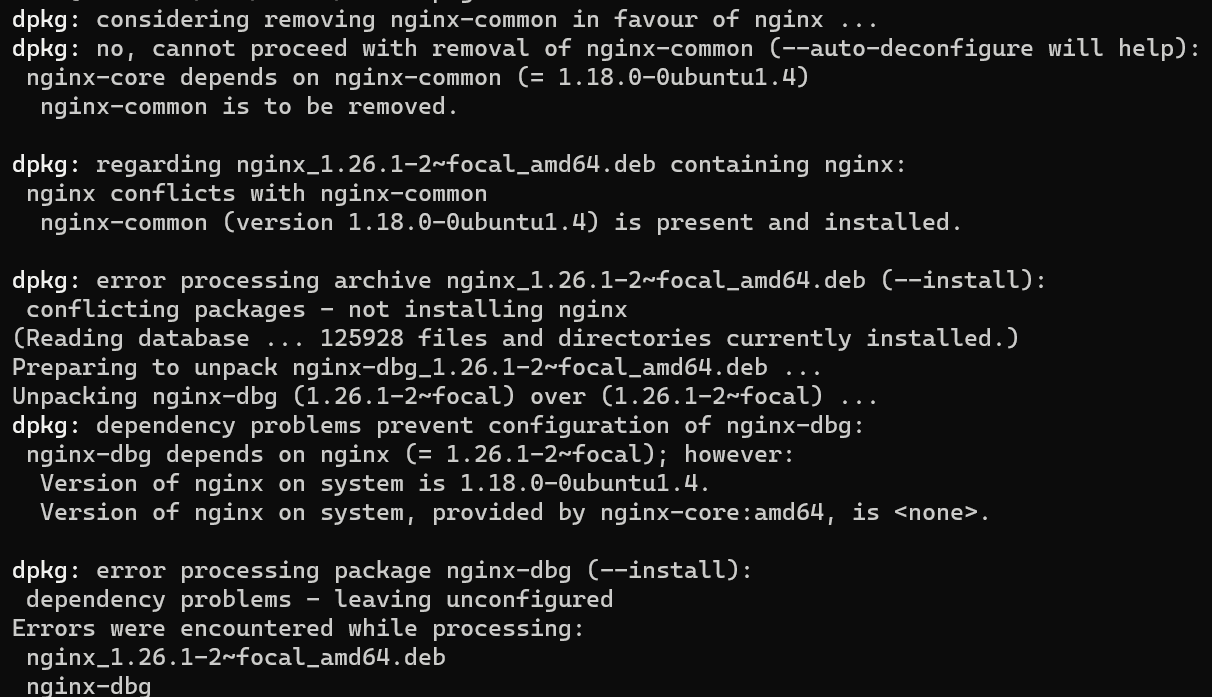Click the 'dpkg: considering removing nginx-common' line
The width and height of the screenshot is (1212, 697).
coord(445,19)
